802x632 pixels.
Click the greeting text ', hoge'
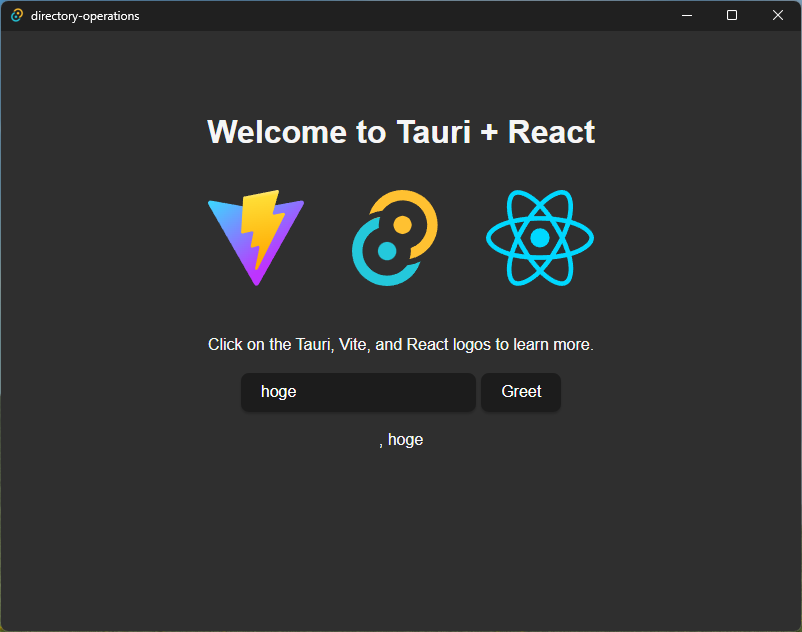point(402,439)
